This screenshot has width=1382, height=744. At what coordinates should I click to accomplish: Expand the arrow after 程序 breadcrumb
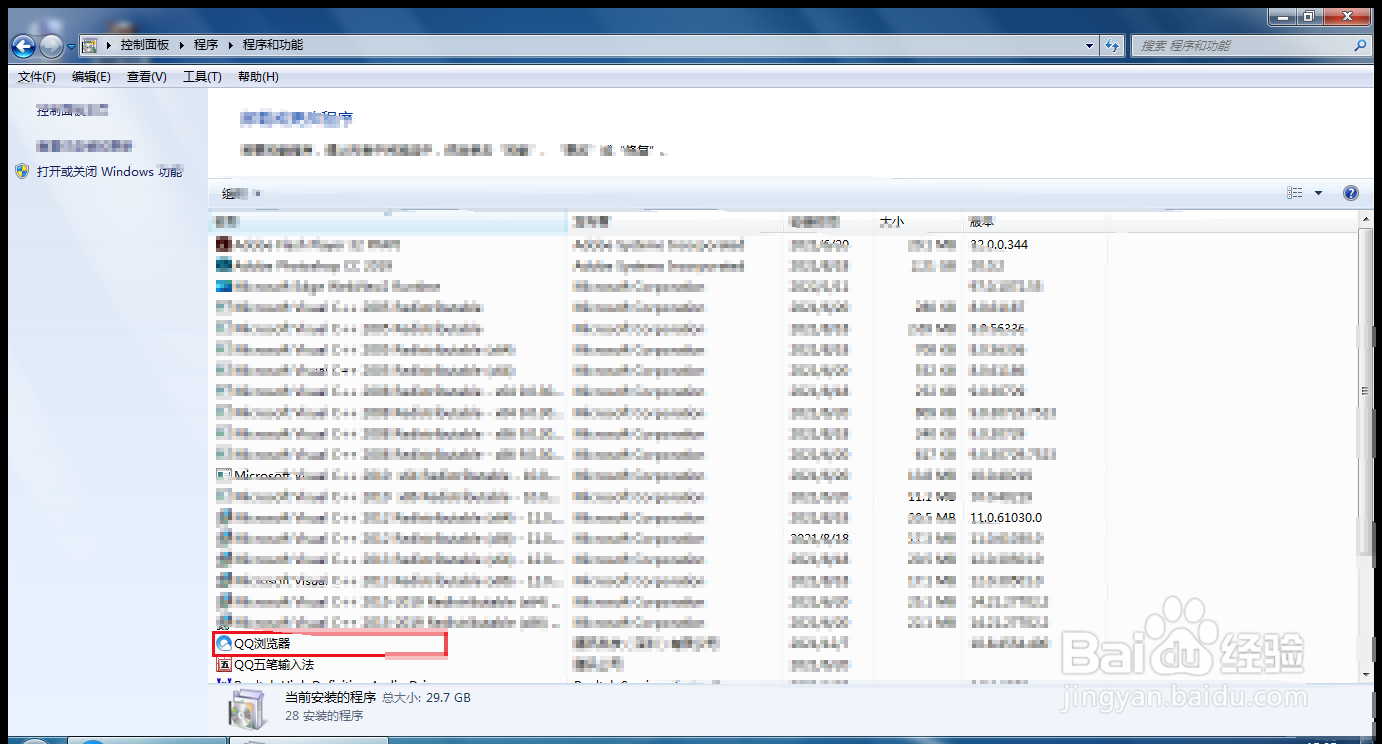pos(231,45)
